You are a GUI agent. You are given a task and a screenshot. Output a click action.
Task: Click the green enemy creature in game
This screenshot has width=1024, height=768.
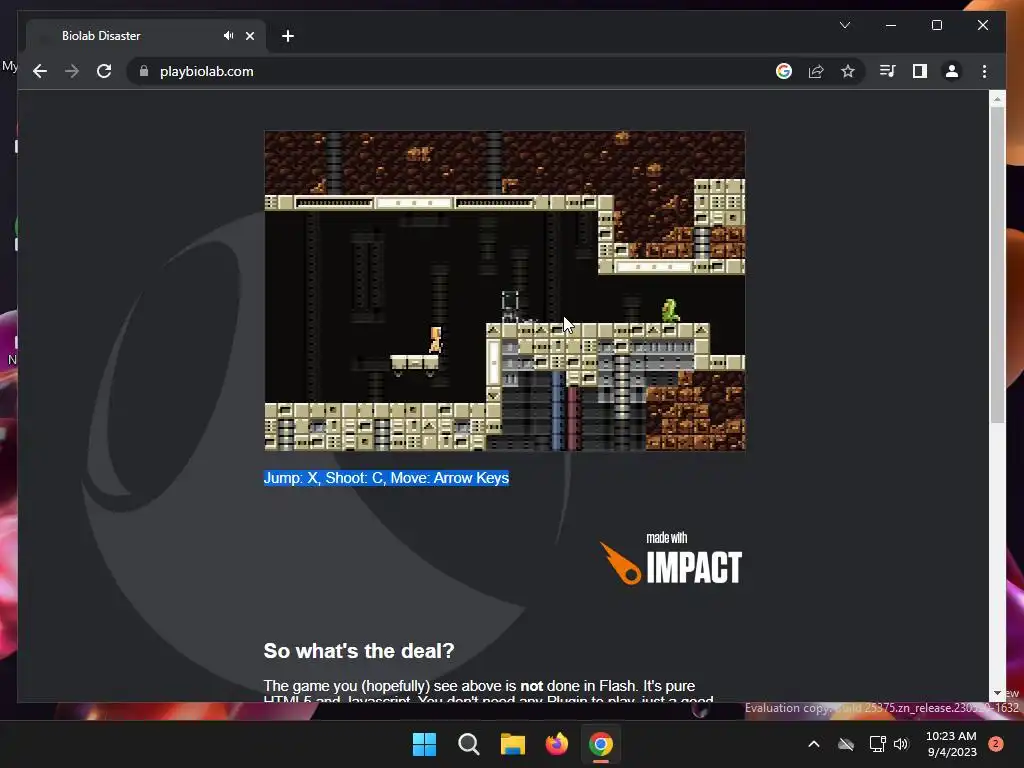click(x=670, y=311)
